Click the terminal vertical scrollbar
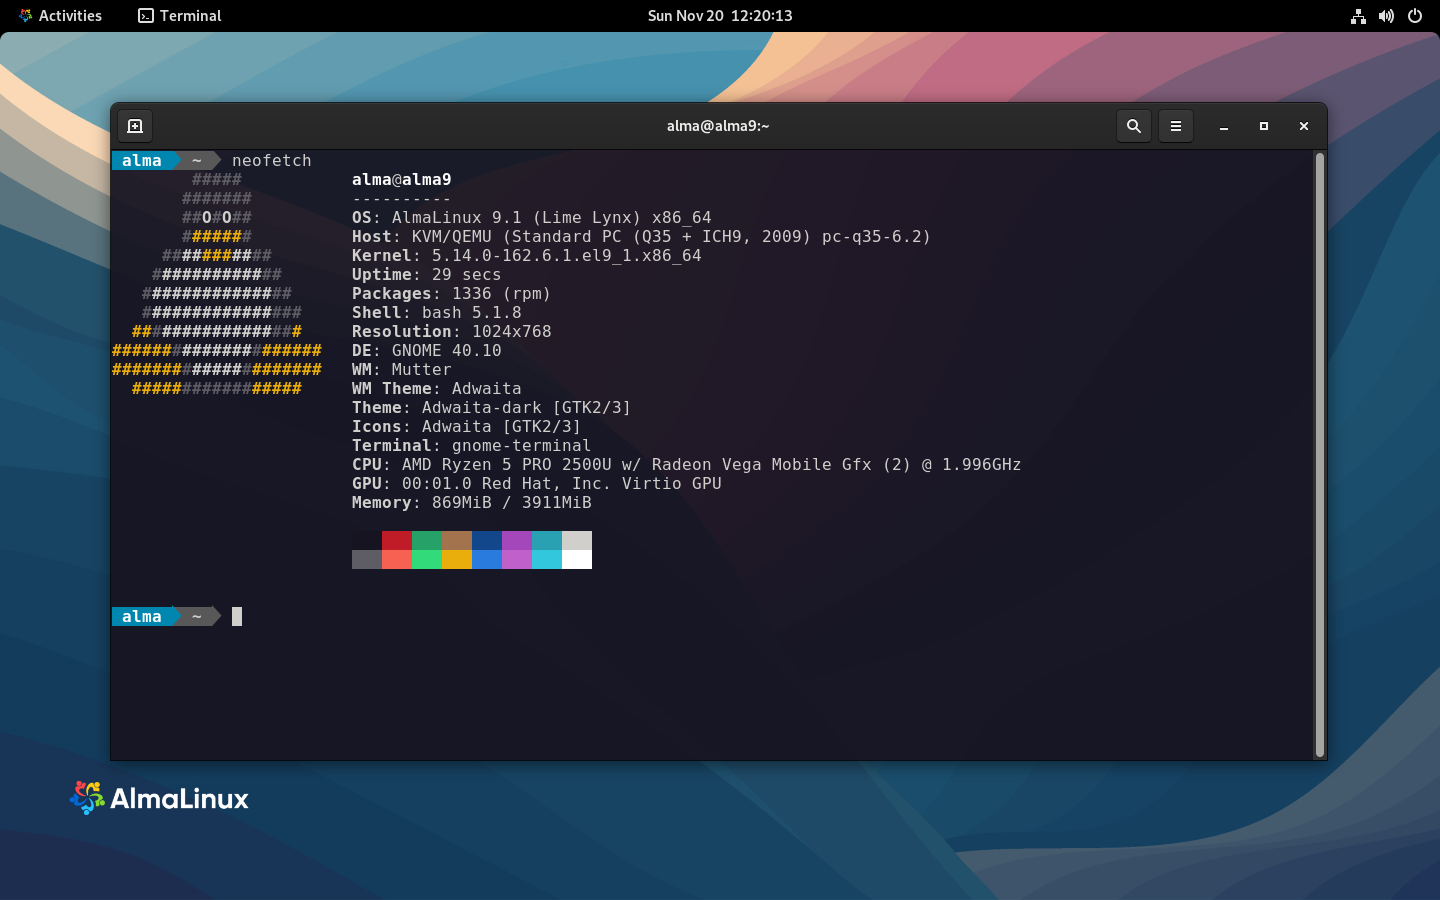The width and height of the screenshot is (1440, 900). (x=1319, y=455)
